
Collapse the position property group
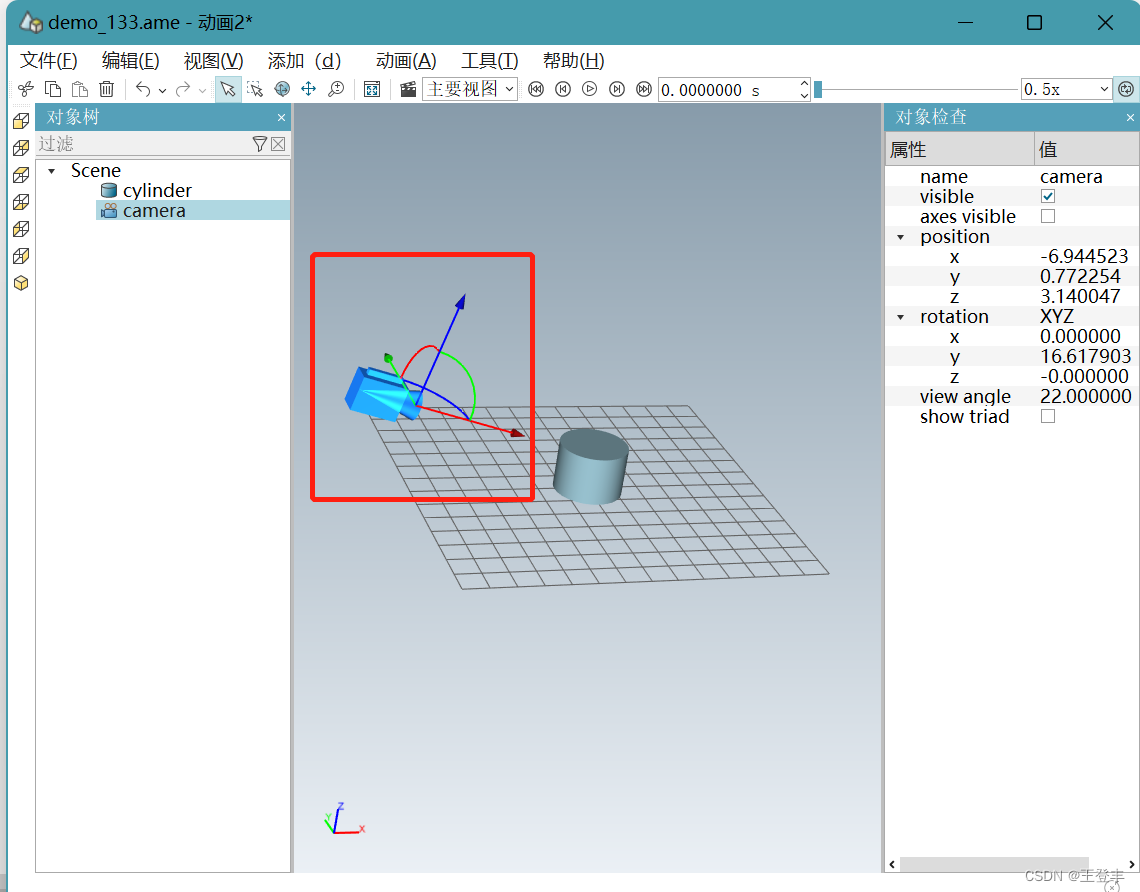(898, 236)
